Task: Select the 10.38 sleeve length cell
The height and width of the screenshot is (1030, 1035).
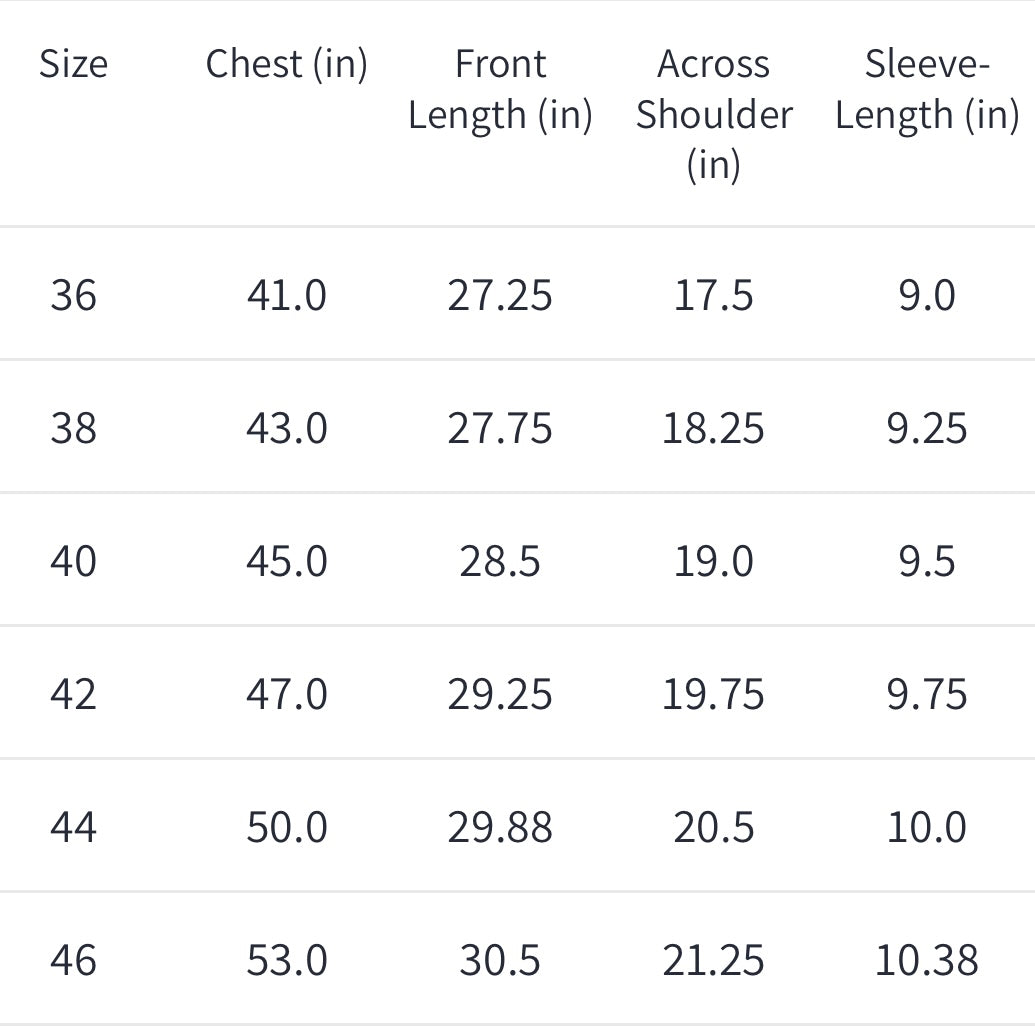Action: [927, 960]
